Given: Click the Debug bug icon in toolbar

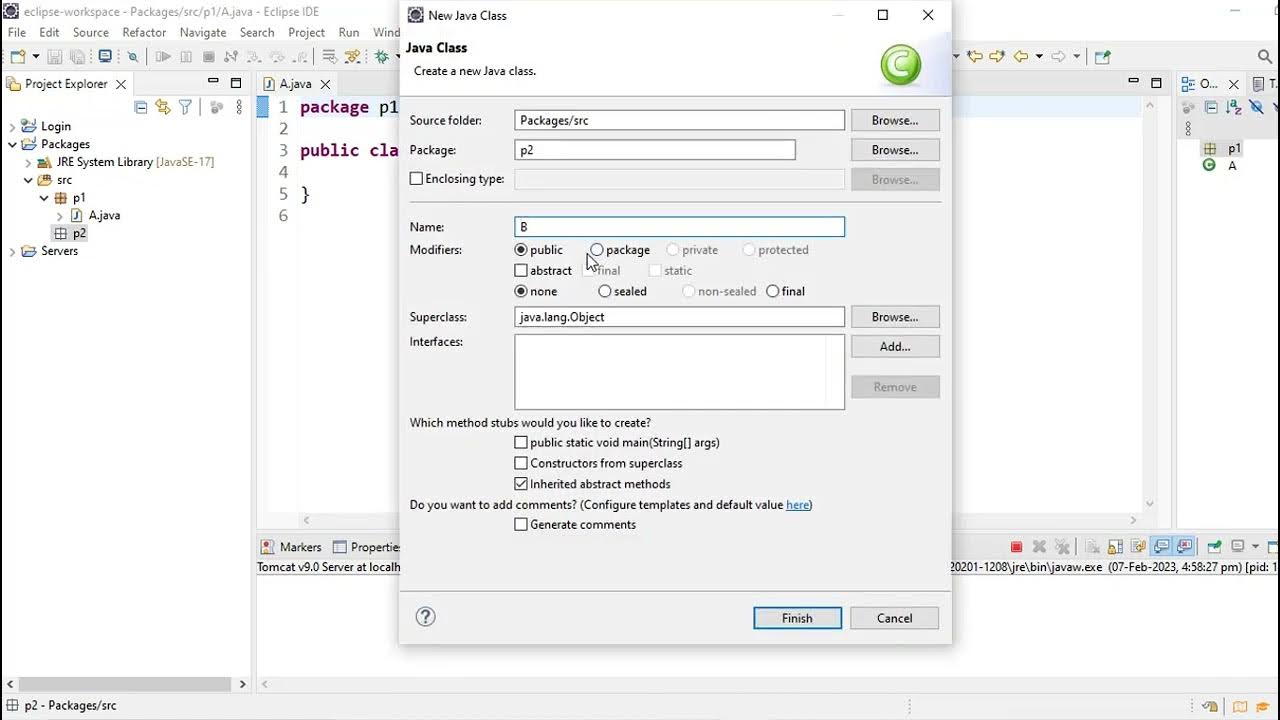Looking at the screenshot, I should [380, 57].
